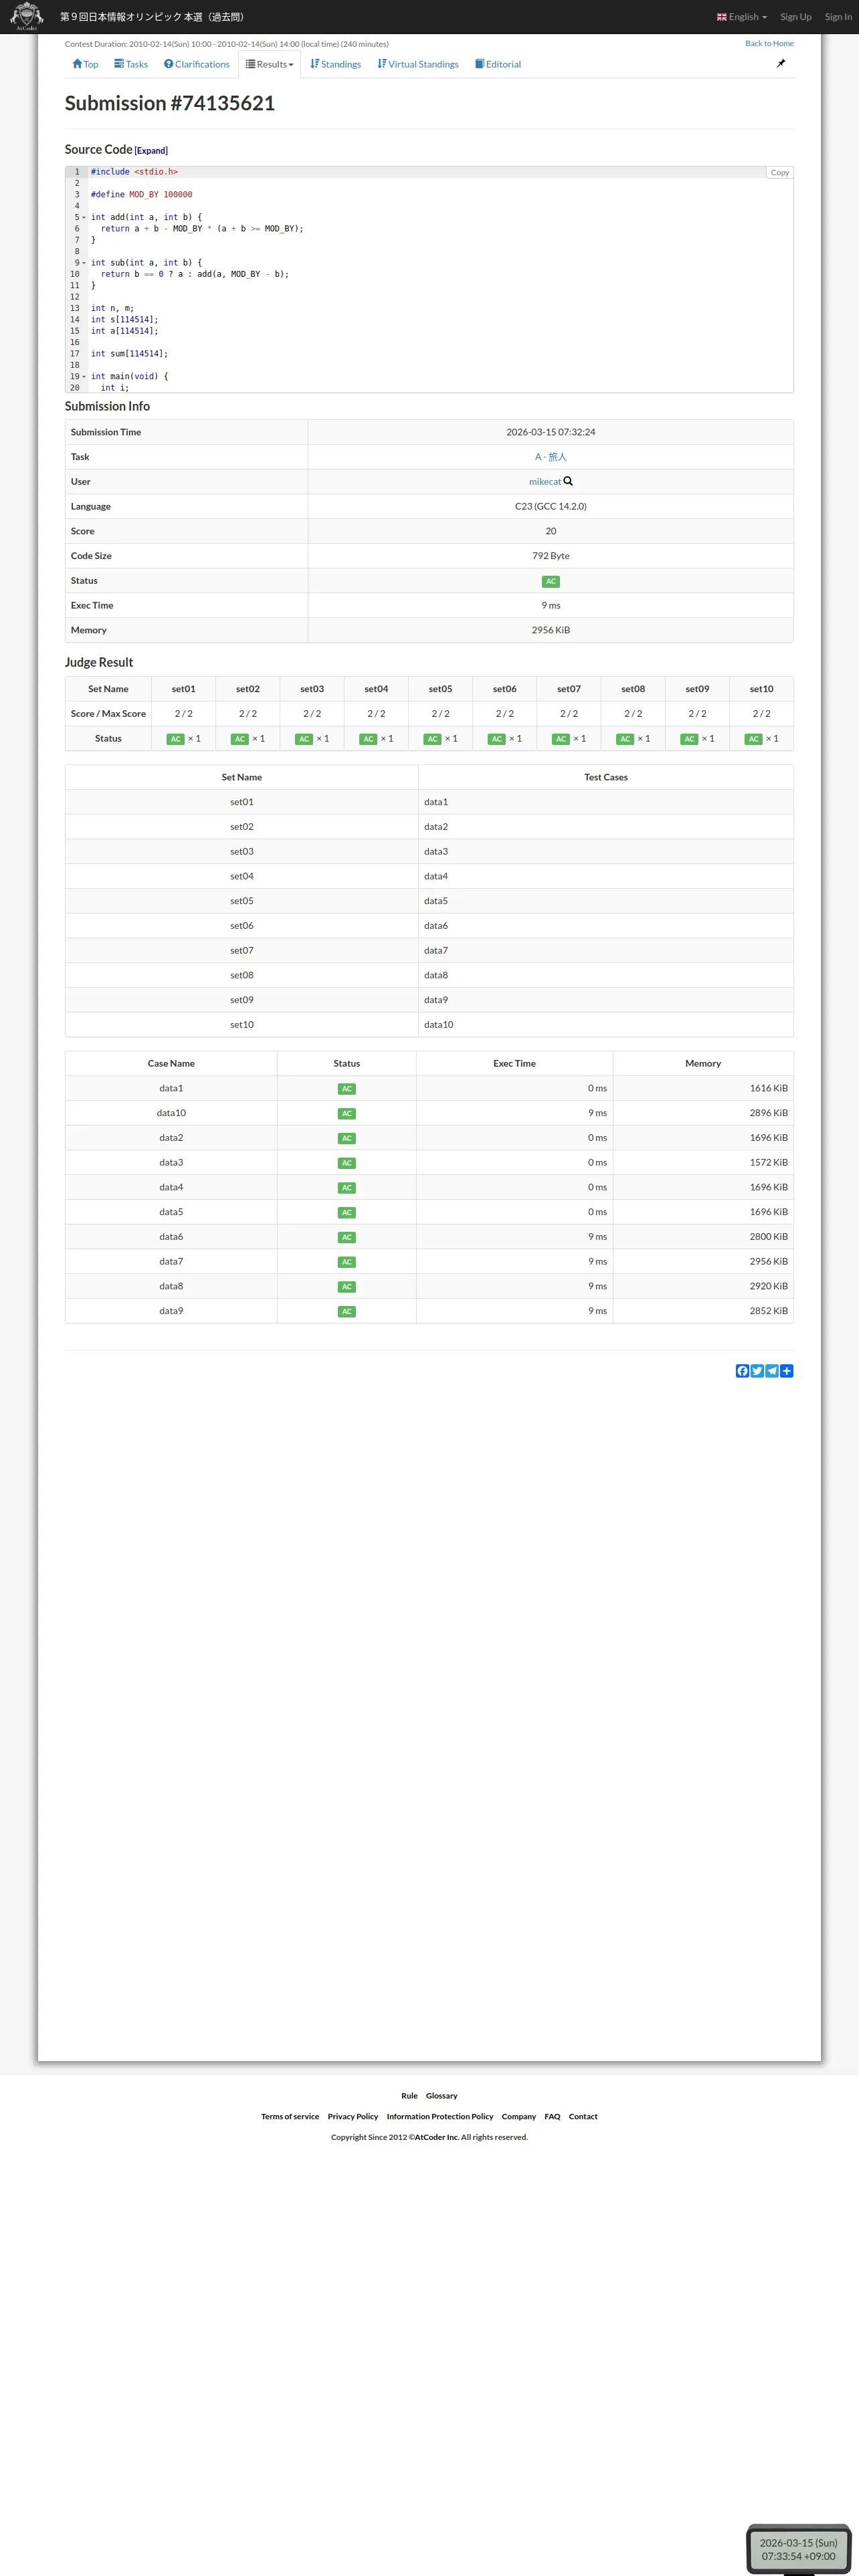Screen dimensions: 859x2576
Task: Share the submission on Telegram
Action: click(x=772, y=1371)
